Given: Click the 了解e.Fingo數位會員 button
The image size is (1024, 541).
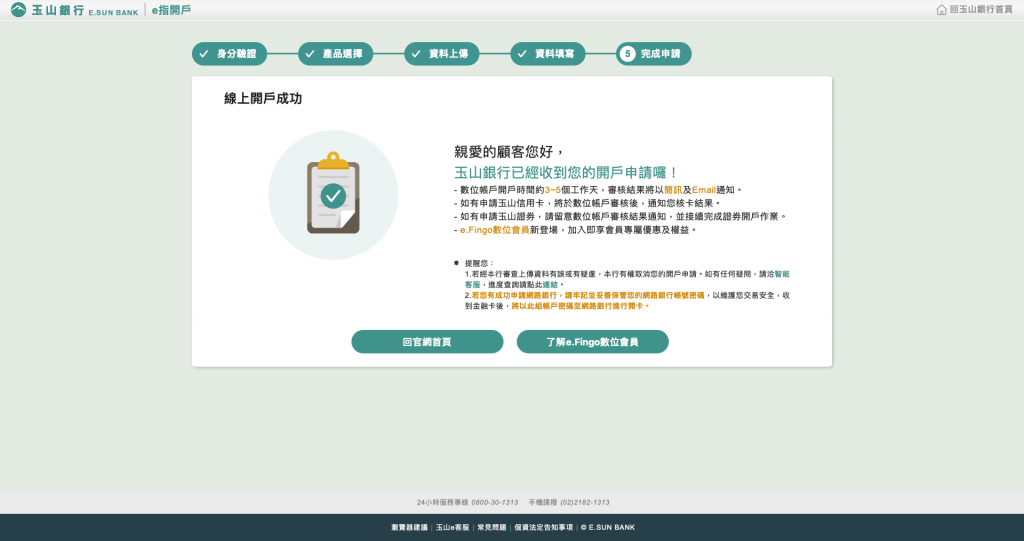Looking at the screenshot, I should (592, 342).
